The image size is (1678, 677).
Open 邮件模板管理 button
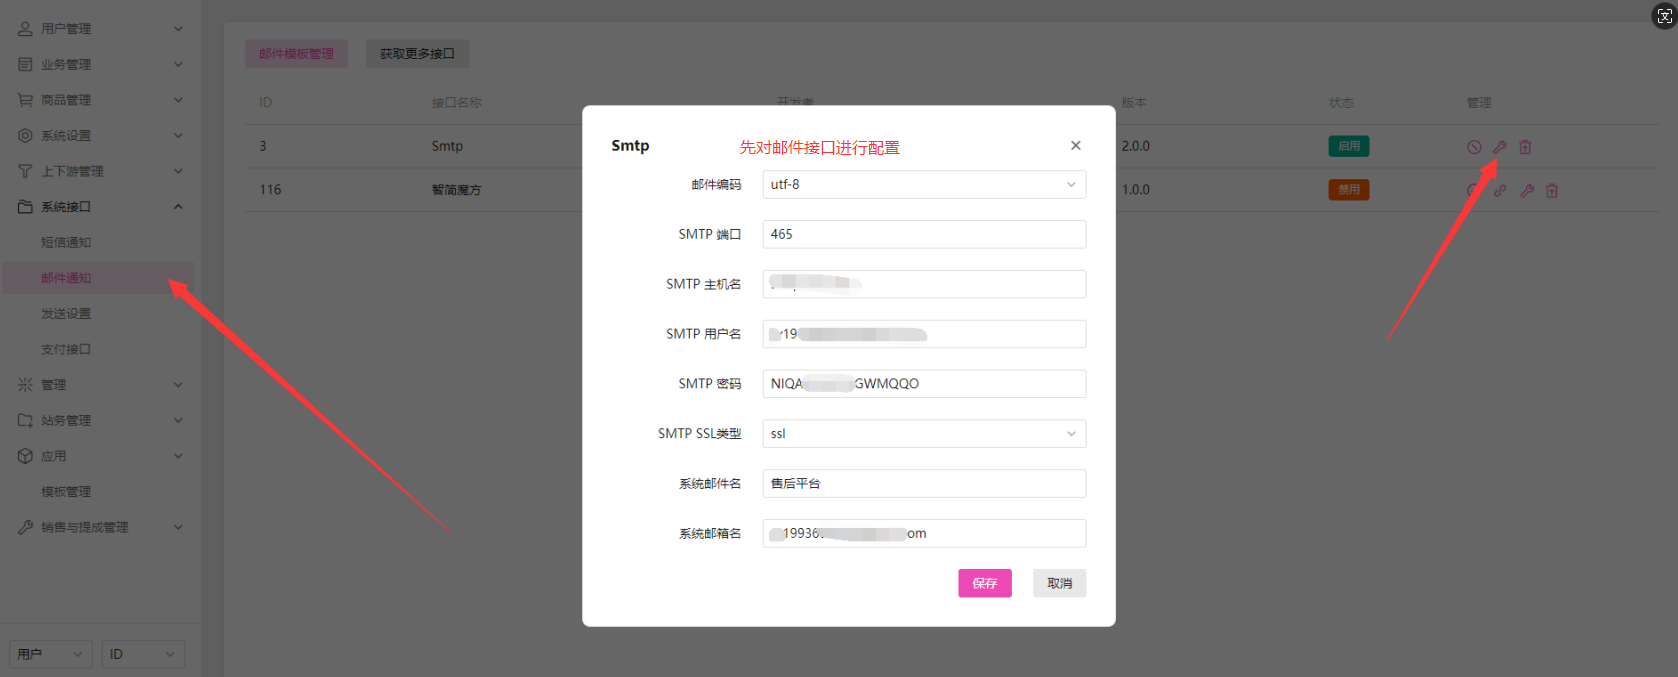[296, 54]
